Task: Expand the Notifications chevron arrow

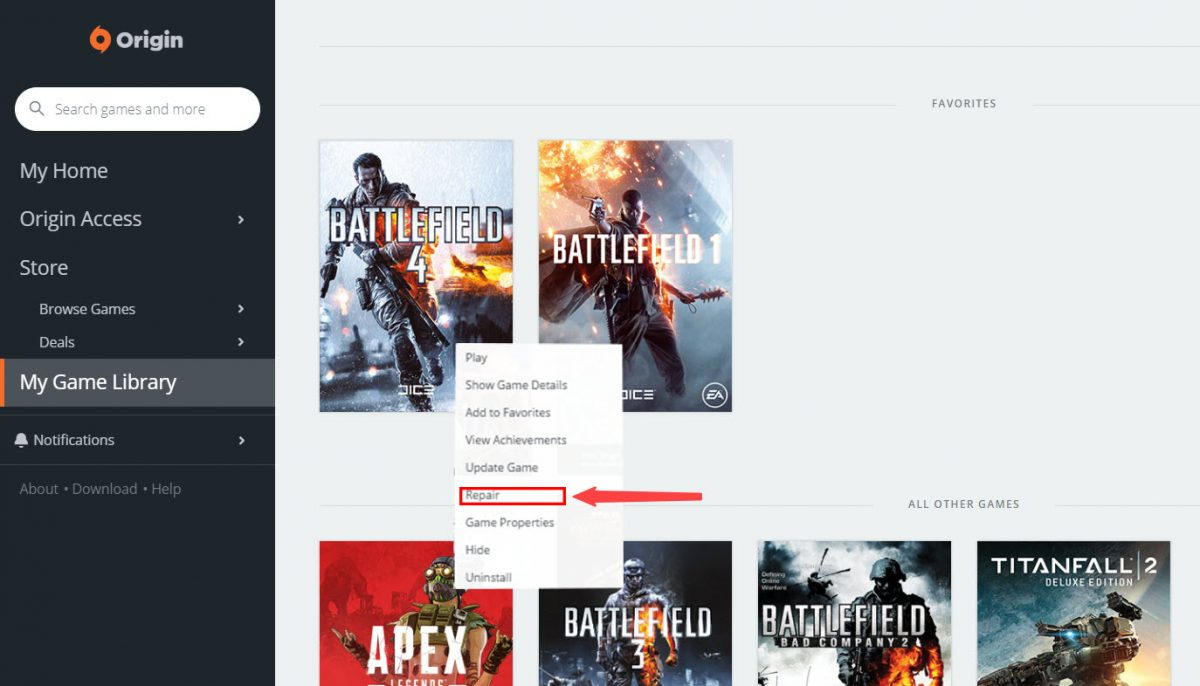Action: pos(241,440)
